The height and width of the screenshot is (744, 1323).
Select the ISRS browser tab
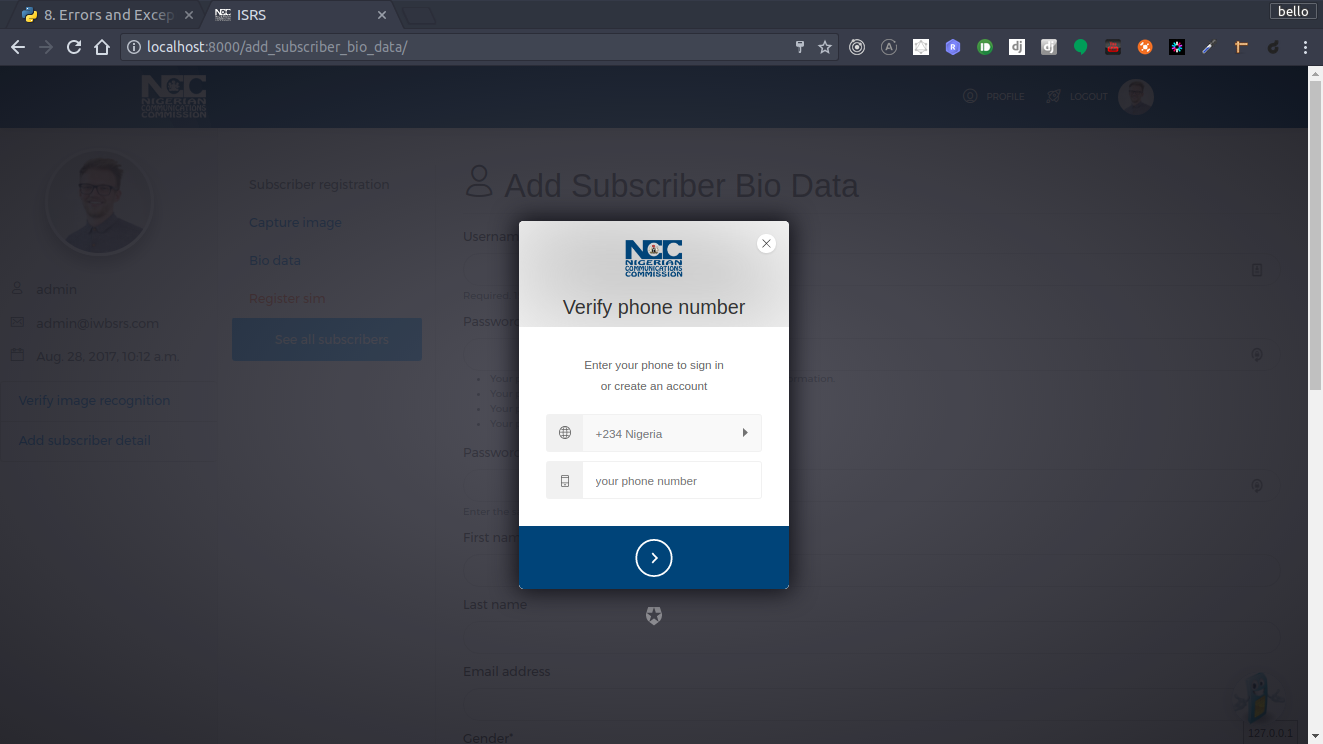pyautogui.click(x=298, y=15)
